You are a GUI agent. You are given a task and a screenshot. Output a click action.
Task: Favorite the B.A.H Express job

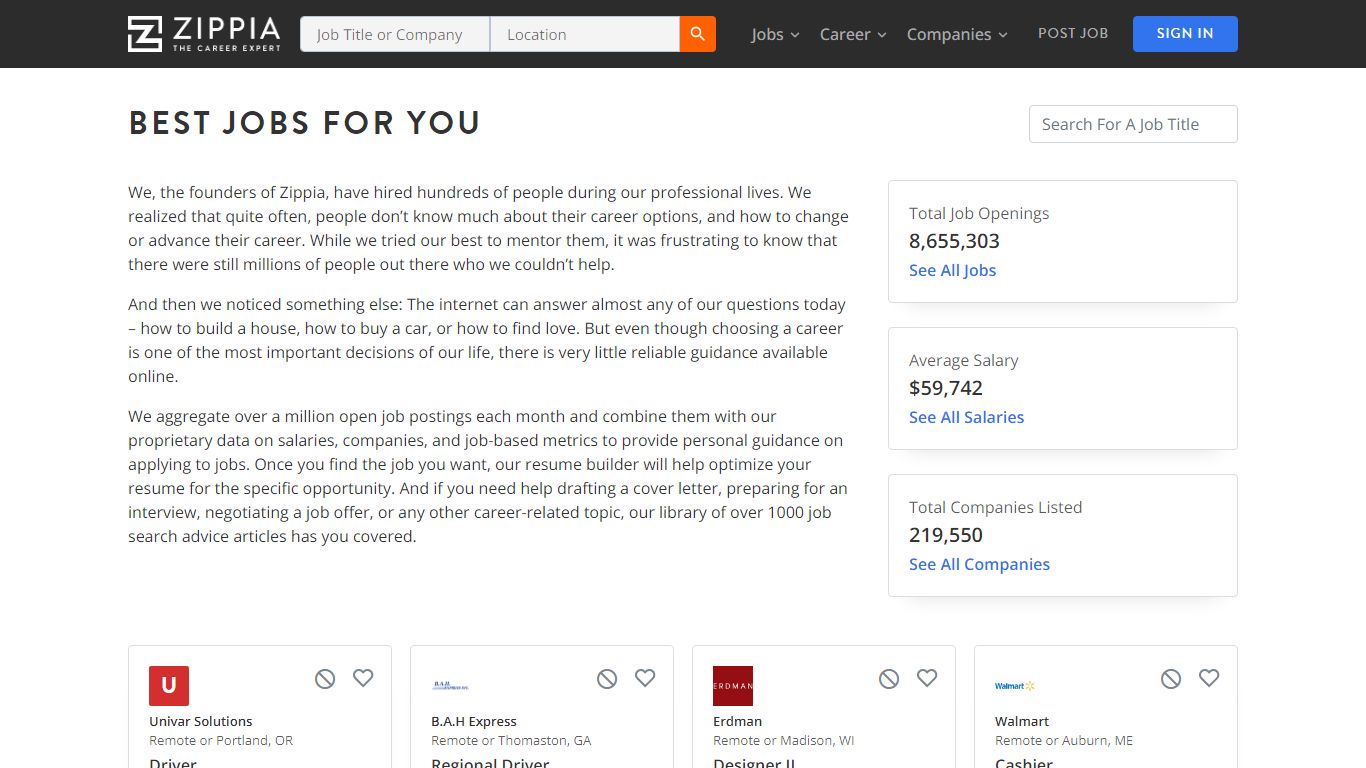pos(645,678)
